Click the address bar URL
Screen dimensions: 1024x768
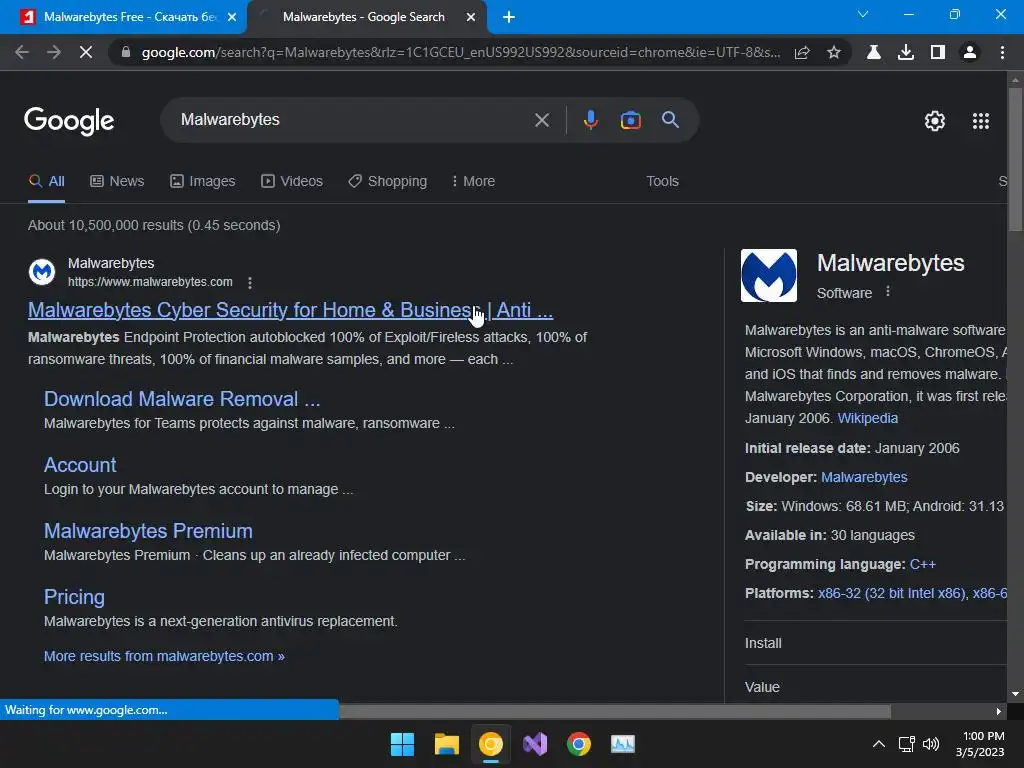(460, 52)
